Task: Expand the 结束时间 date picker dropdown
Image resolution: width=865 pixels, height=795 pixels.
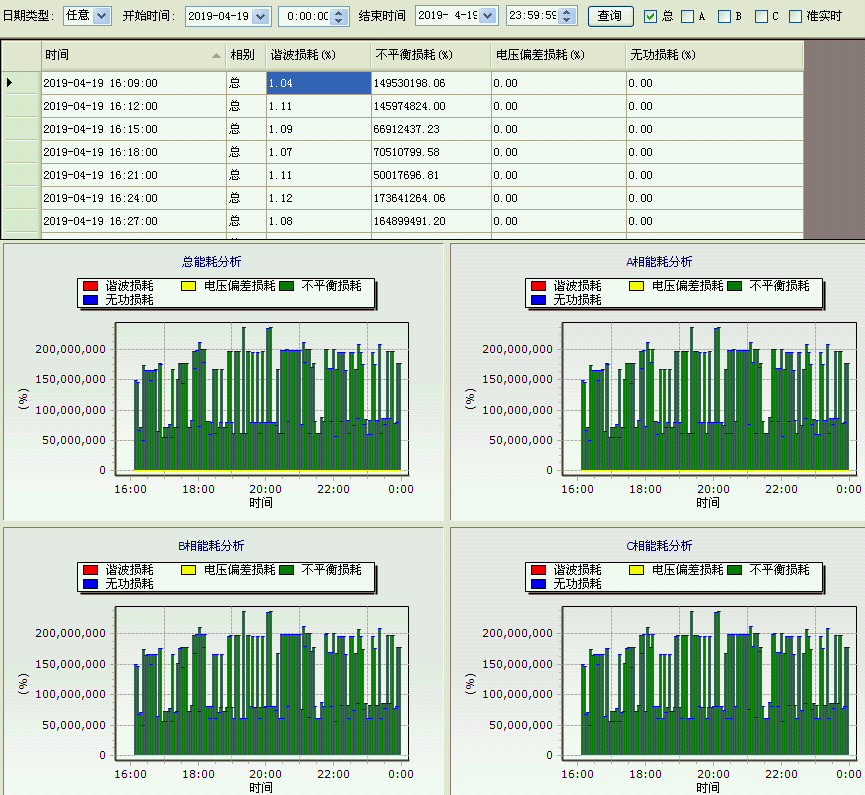Action: pos(487,16)
